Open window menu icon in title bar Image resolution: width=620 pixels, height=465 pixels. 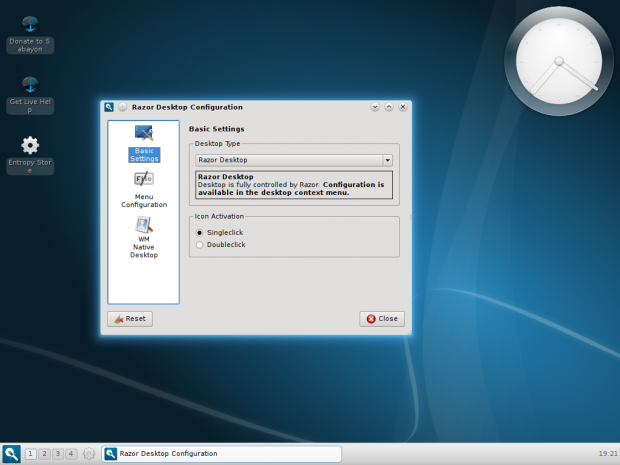109,107
